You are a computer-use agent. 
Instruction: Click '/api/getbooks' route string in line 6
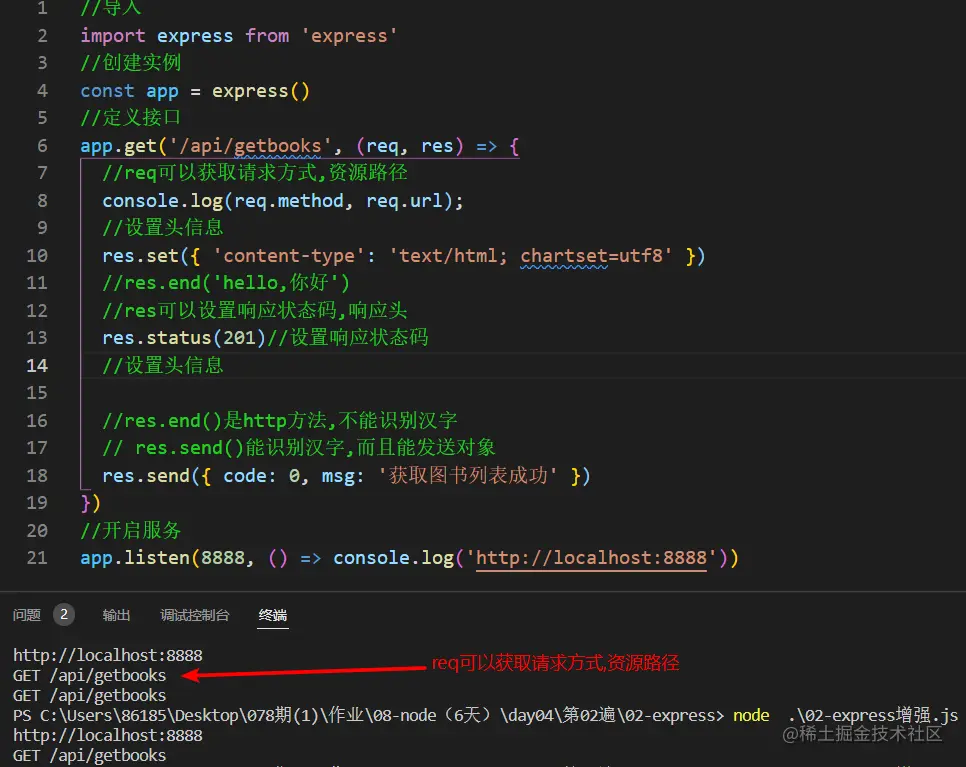[250, 146]
